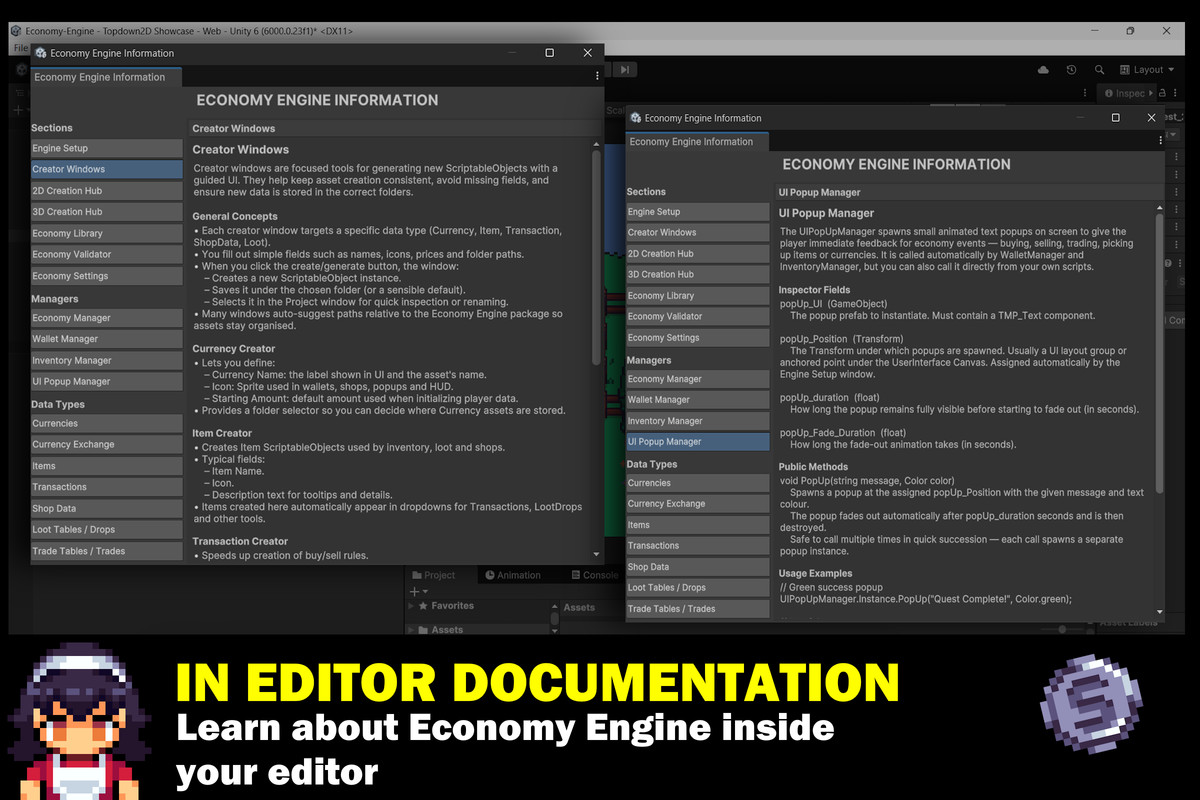Open Currencies in right info window

pyautogui.click(x=698, y=483)
